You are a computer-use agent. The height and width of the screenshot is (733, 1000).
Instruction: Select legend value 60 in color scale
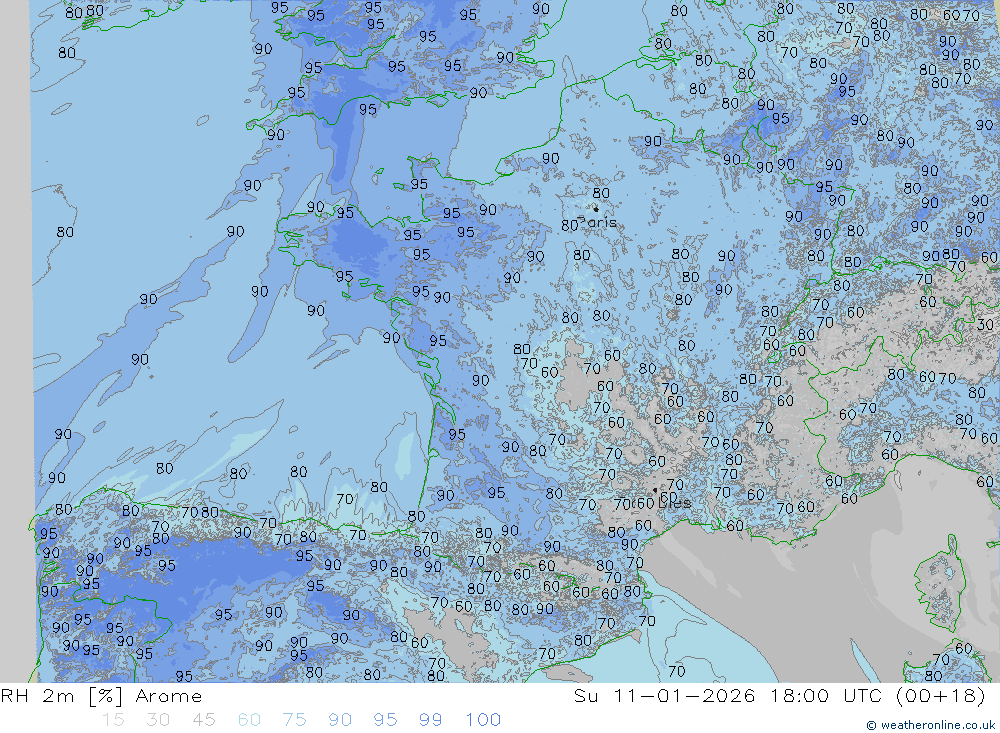[249, 720]
